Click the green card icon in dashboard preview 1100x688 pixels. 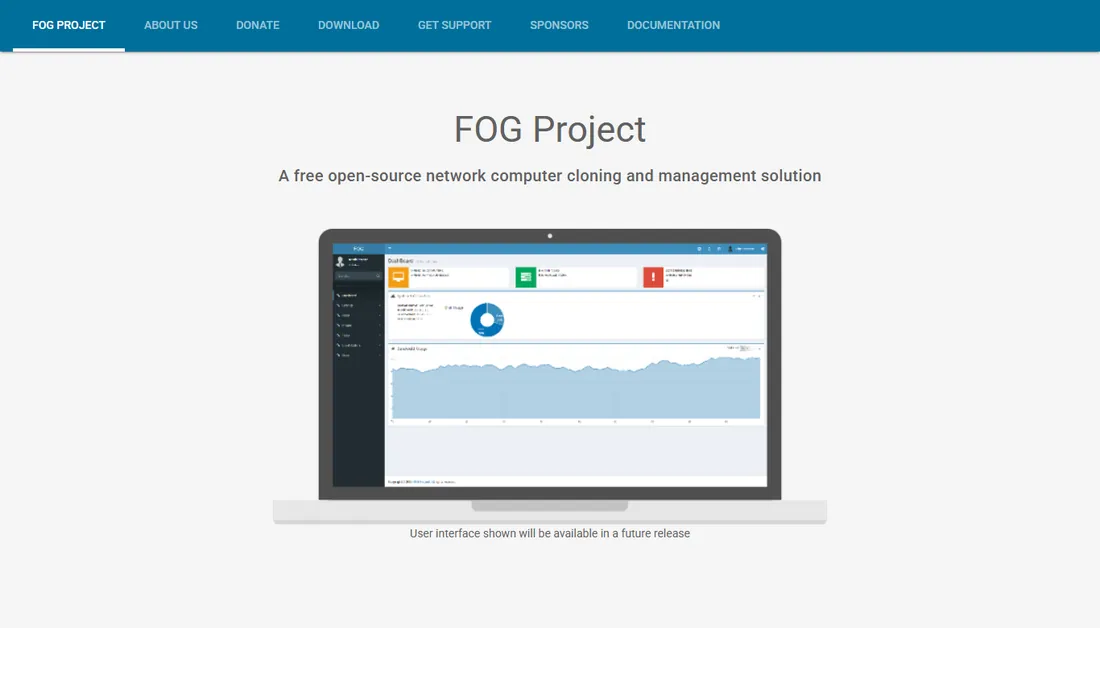(525, 277)
